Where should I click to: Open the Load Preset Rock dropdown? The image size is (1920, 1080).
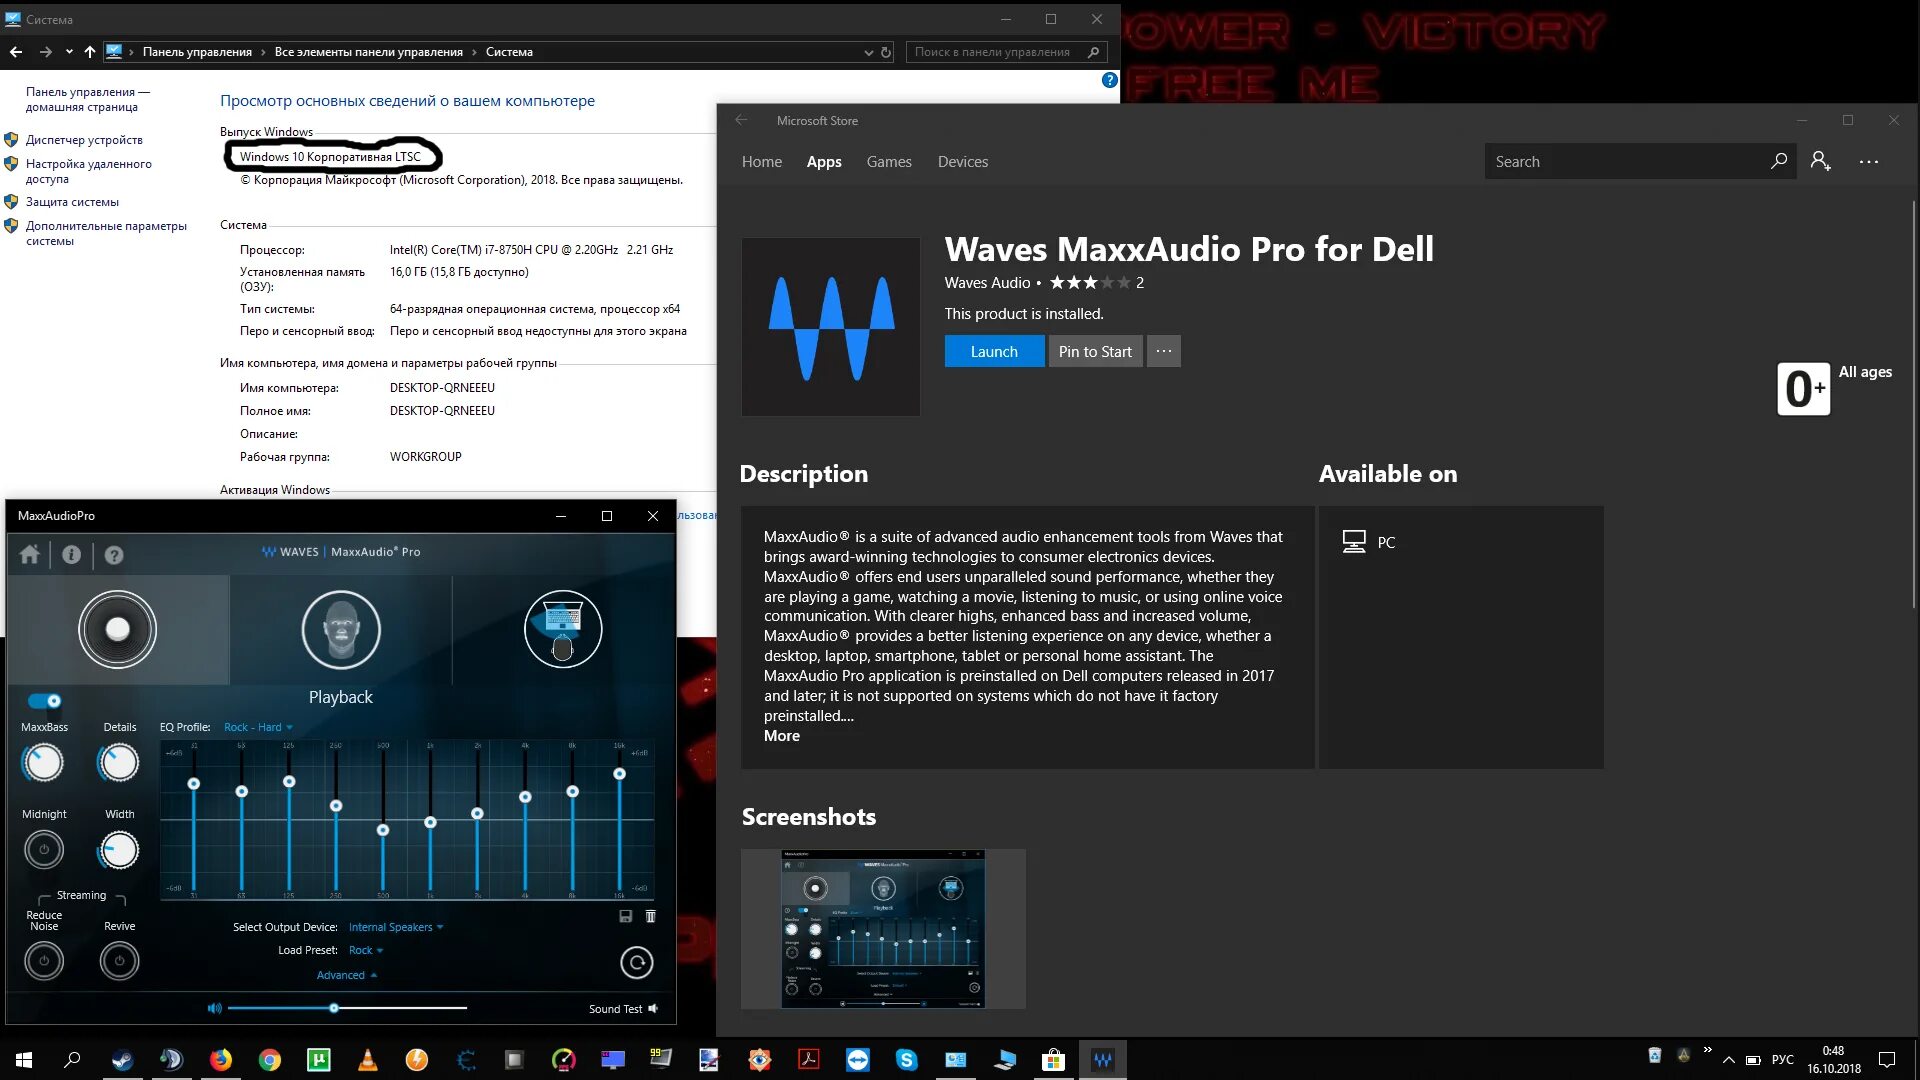(x=365, y=950)
